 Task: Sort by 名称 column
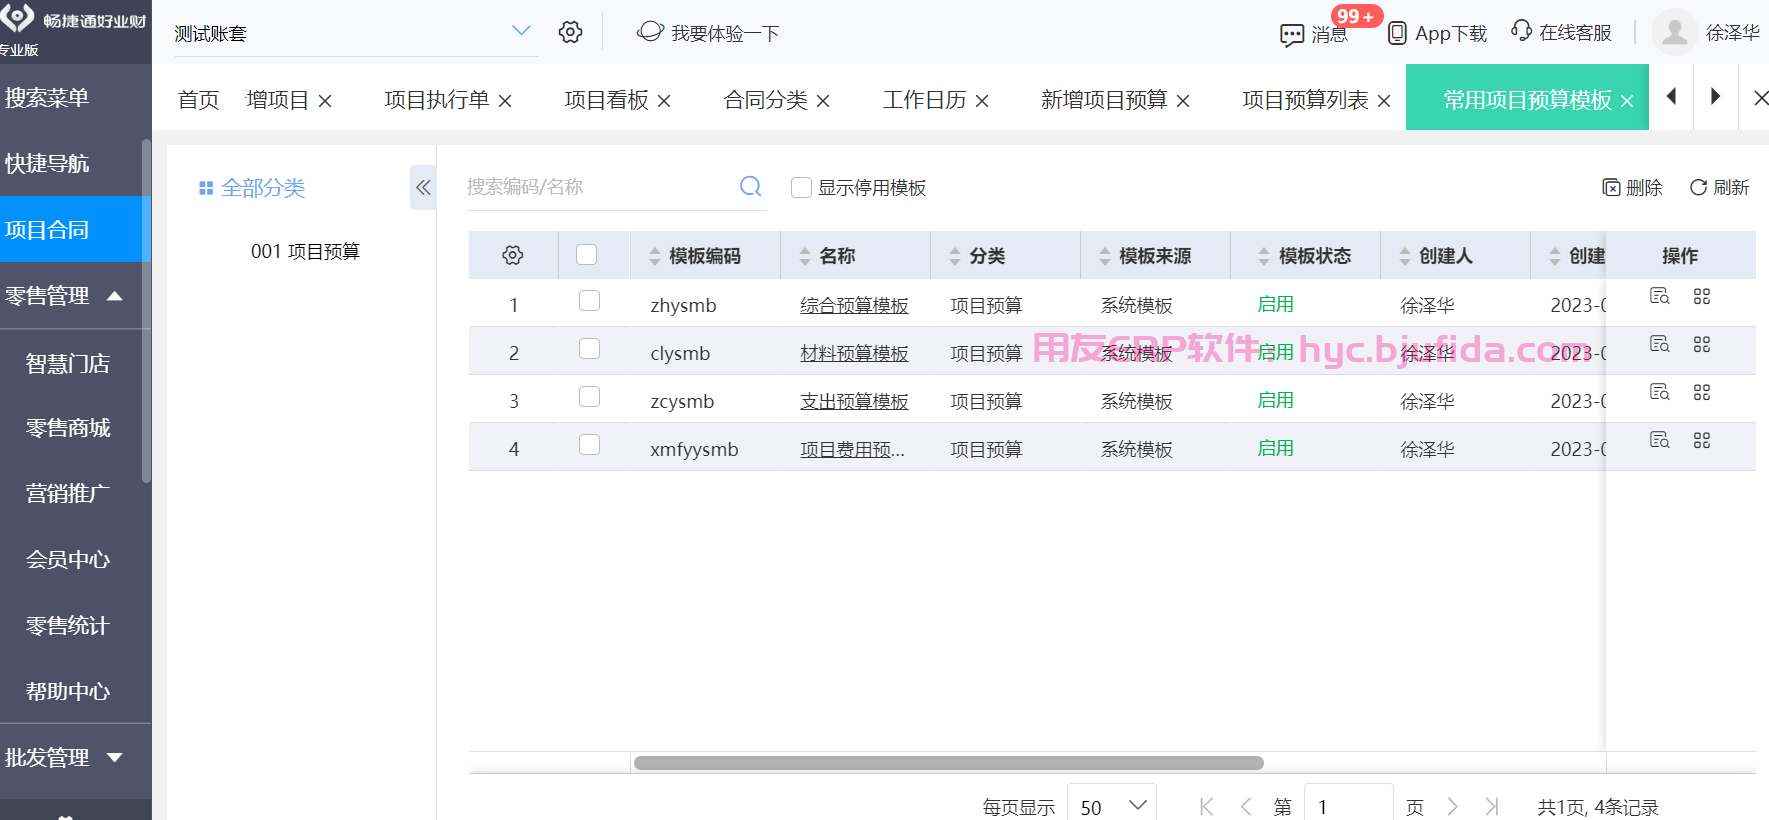click(805, 256)
